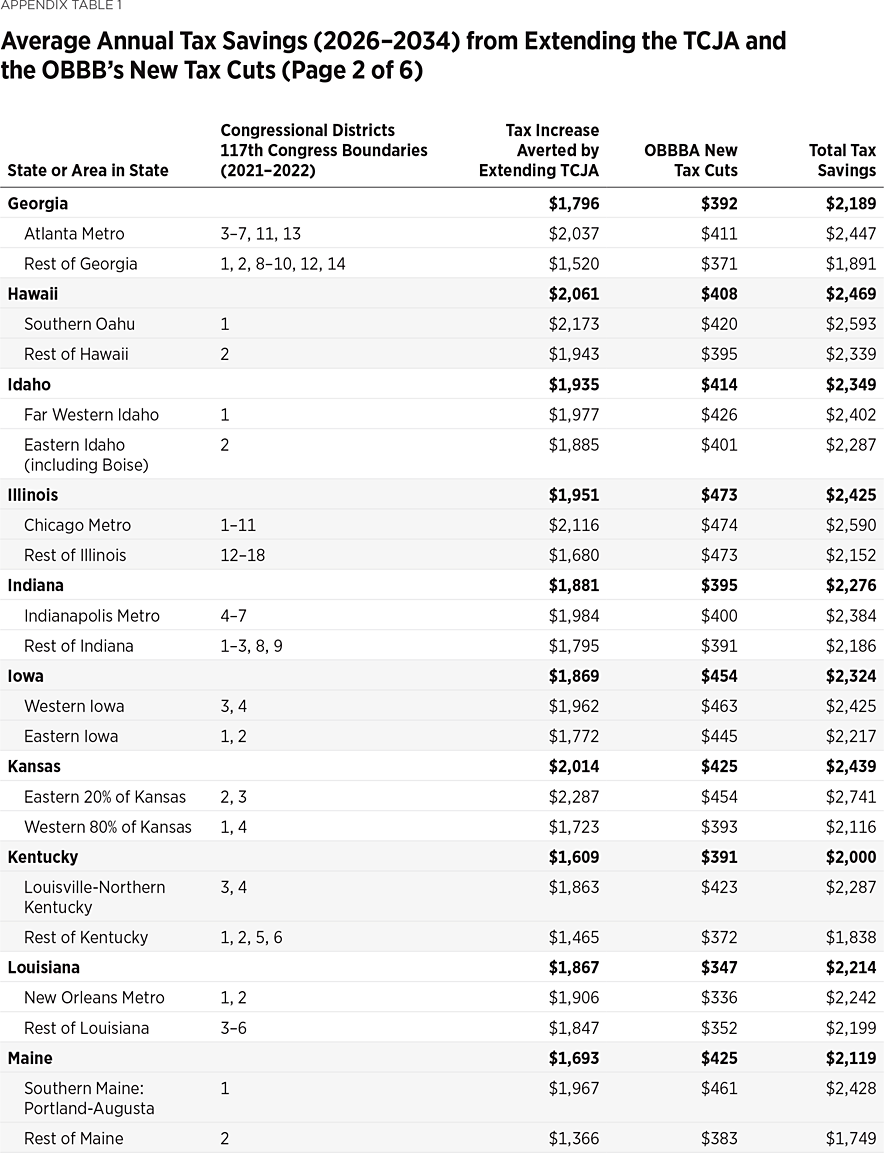The image size is (884, 1153).
Task: Select Indianapolis Metro row label
Action: coord(92,616)
